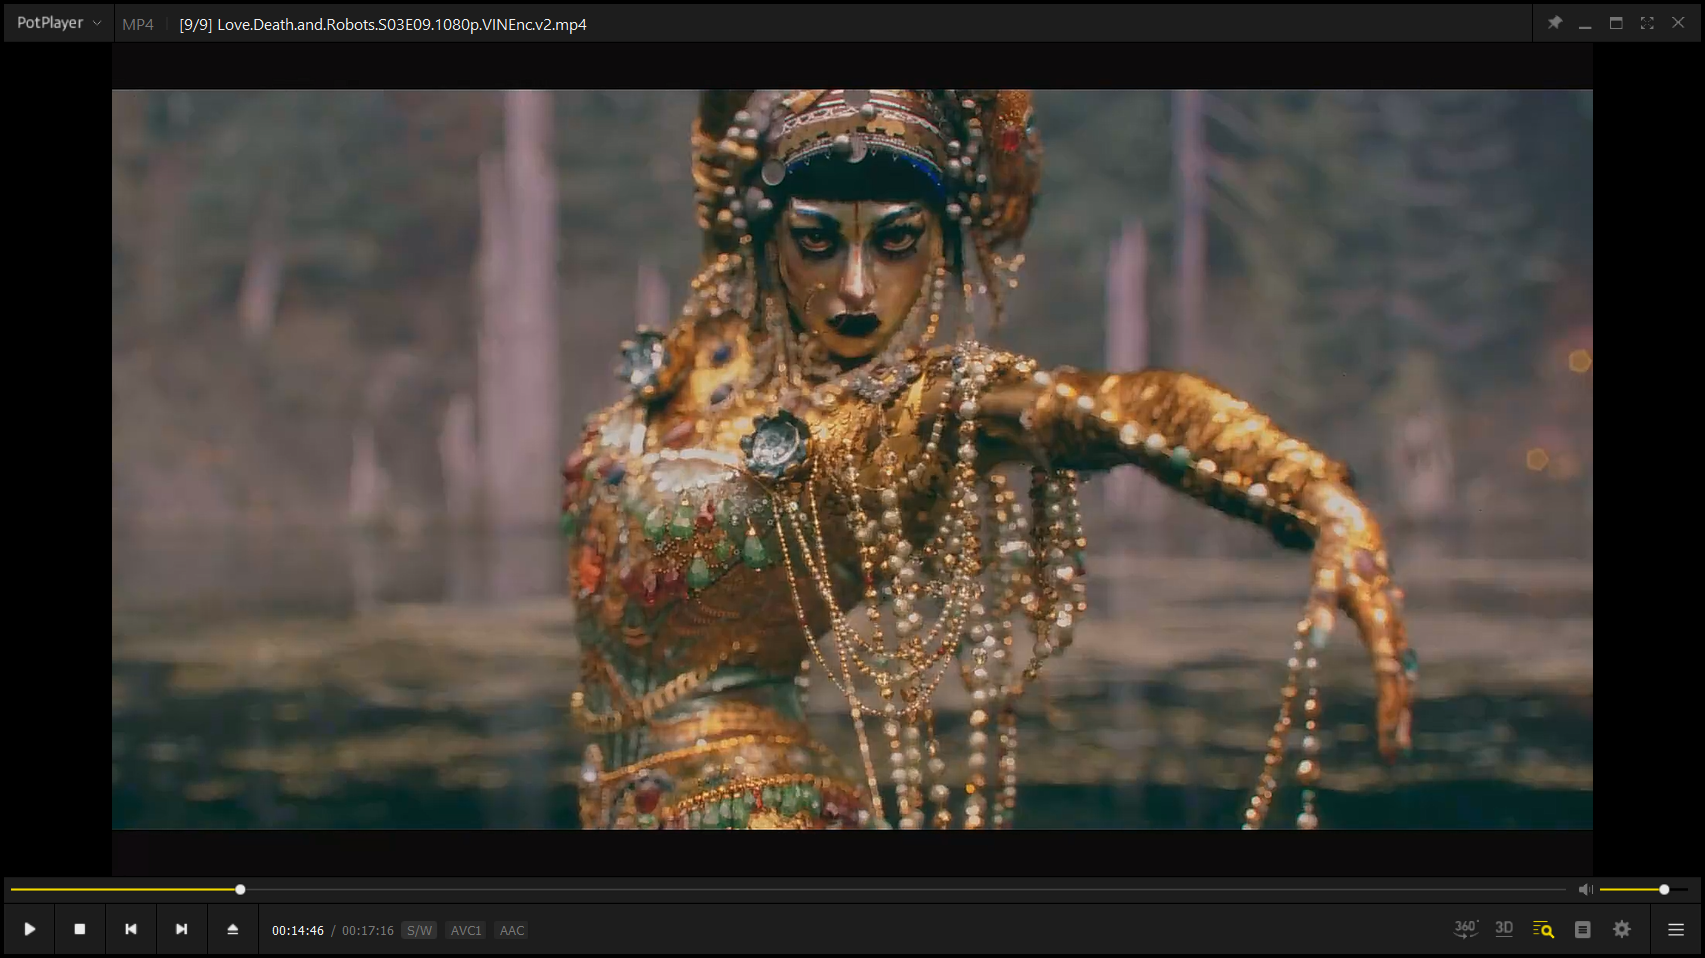Open the control panel settings gear

[x=1622, y=929]
